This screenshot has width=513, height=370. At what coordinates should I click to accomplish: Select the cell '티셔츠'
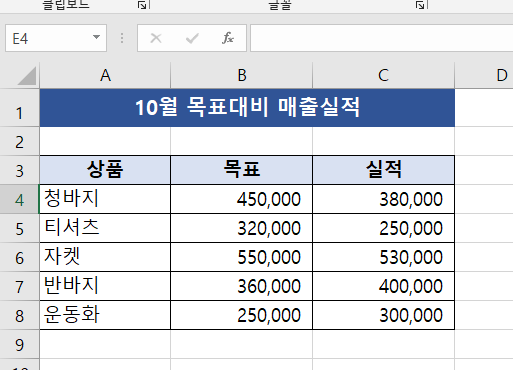(x=105, y=228)
